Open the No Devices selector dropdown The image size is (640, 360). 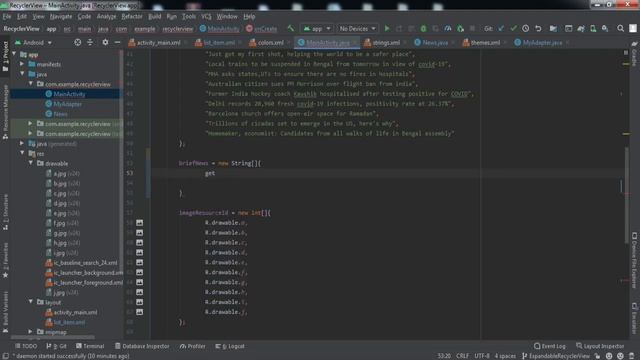(x=357, y=29)
